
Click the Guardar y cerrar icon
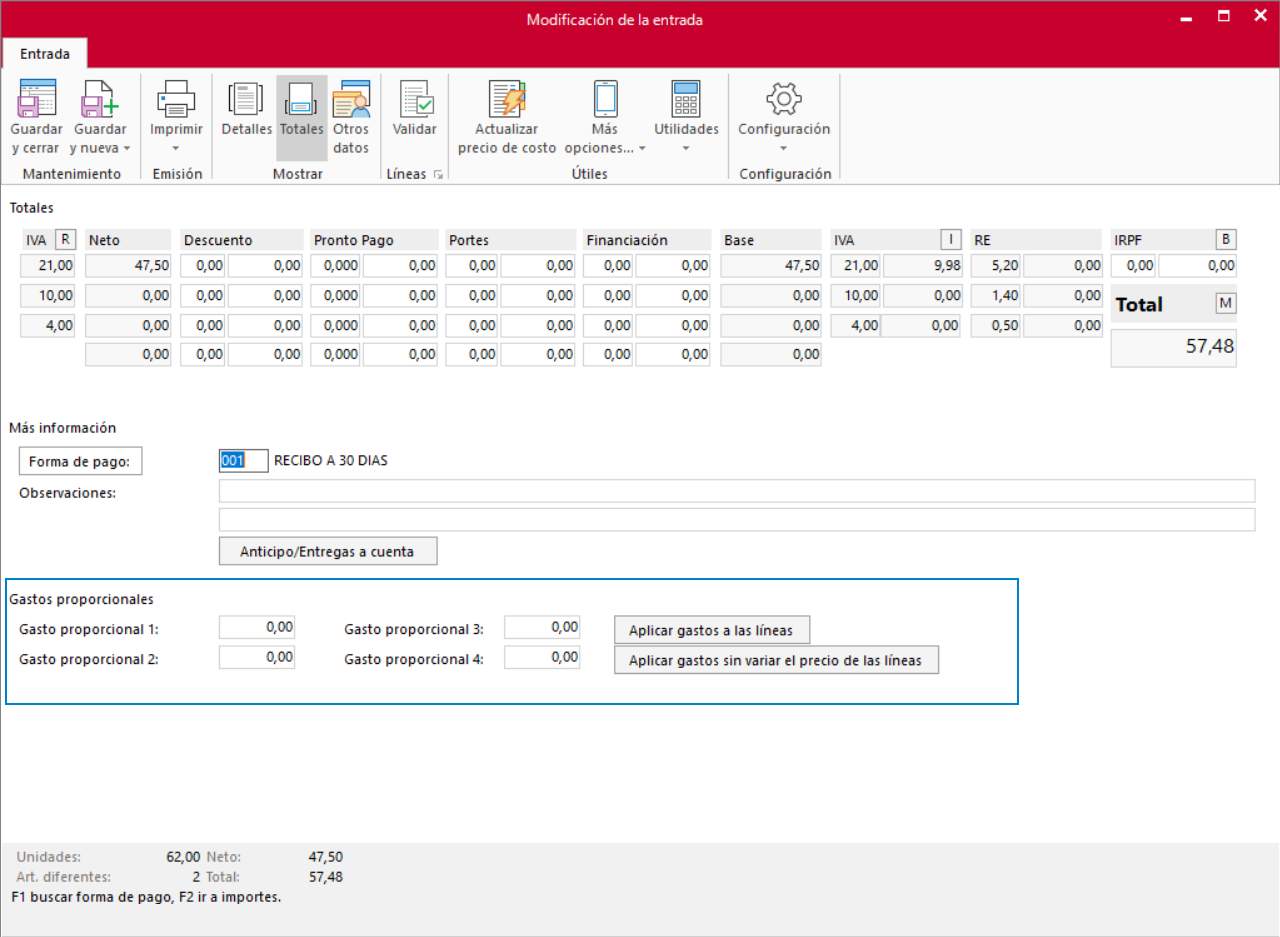[37, 99]
